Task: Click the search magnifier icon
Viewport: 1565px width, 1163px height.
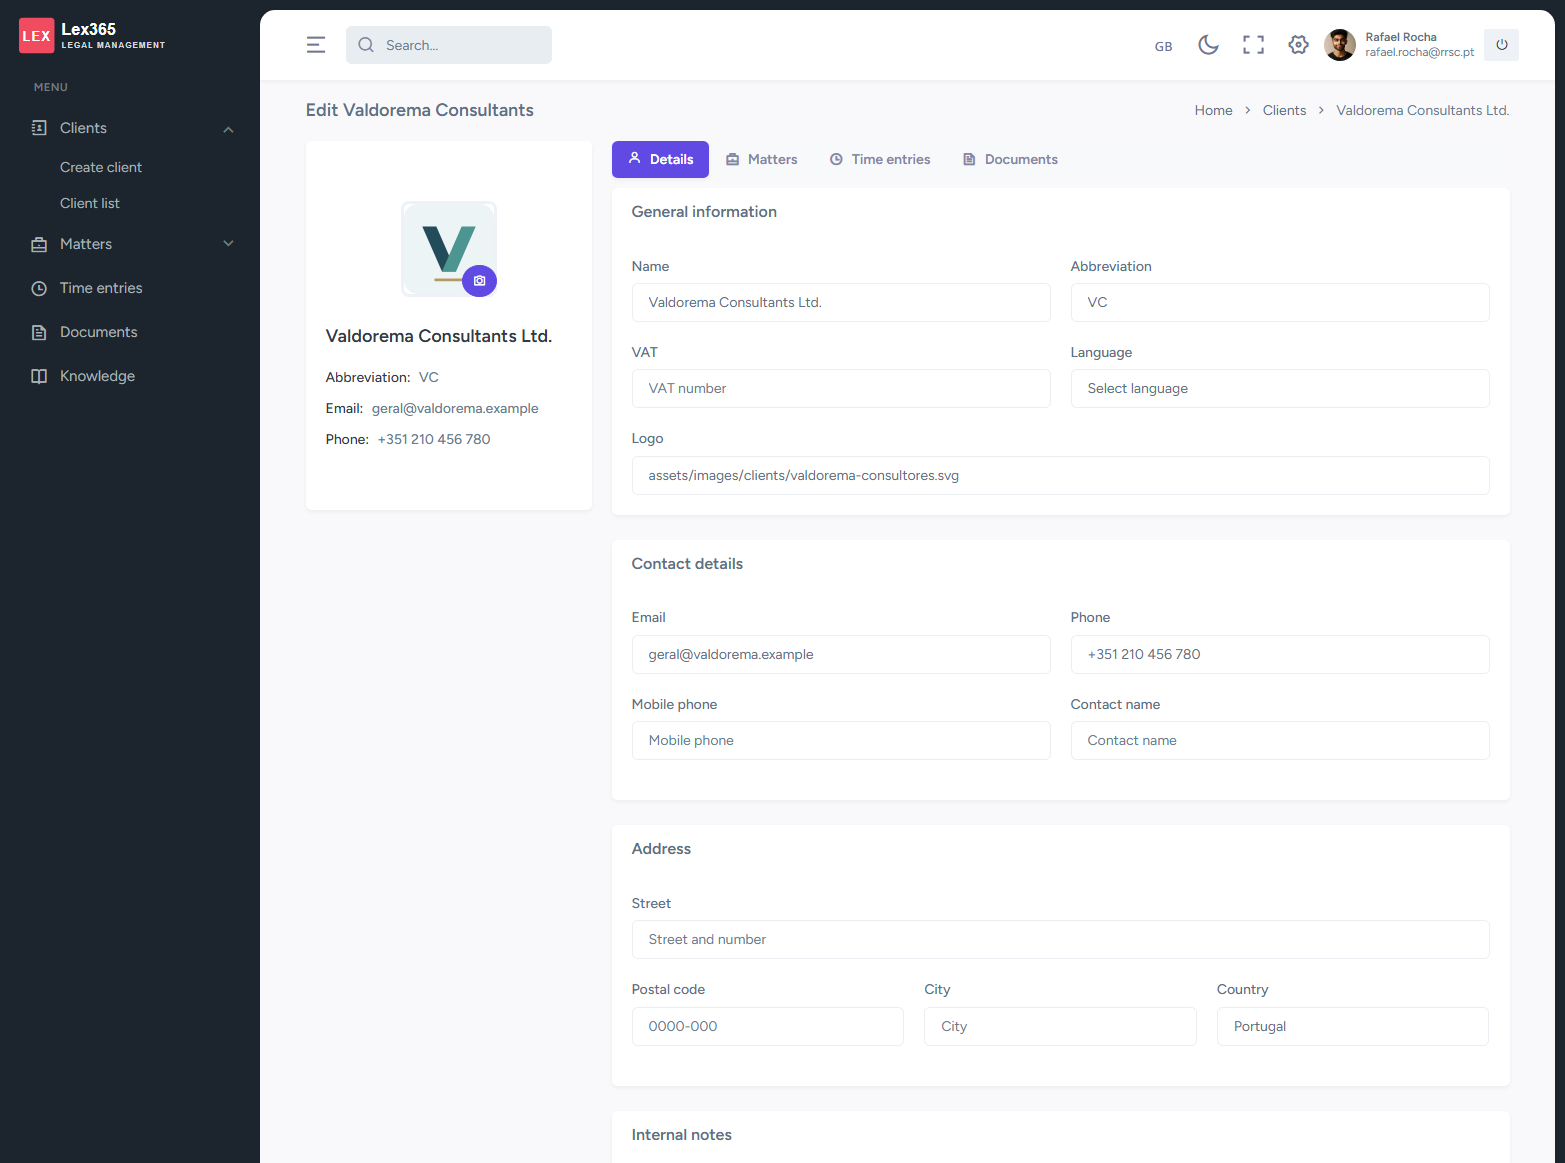Action: 366,45
